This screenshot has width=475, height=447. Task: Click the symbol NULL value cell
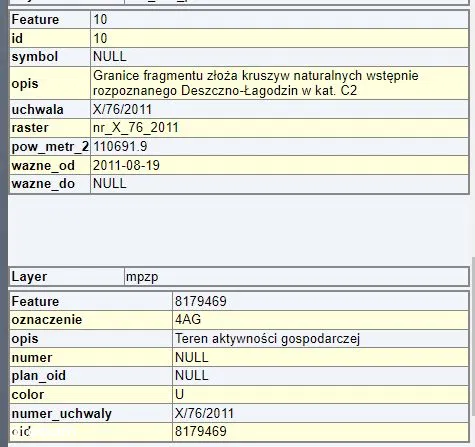[x=279, y=57]
